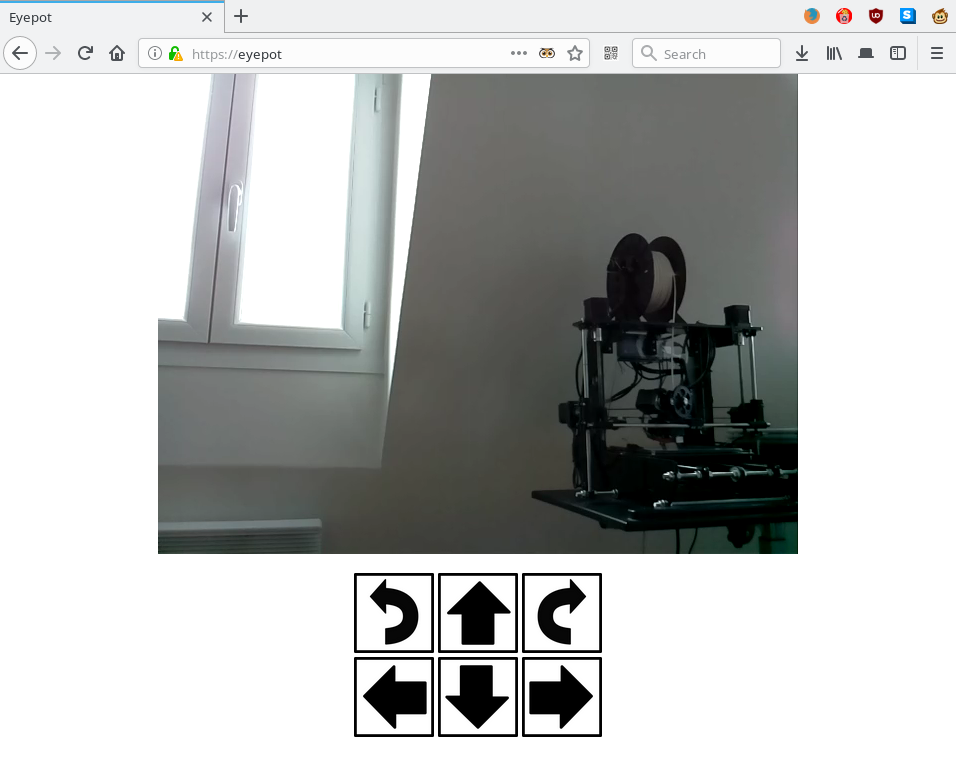This screenshot has height=780, width=956.
Task: Click the forward up-arrow control
Action: pyautogui.click(x=478, y=612)
